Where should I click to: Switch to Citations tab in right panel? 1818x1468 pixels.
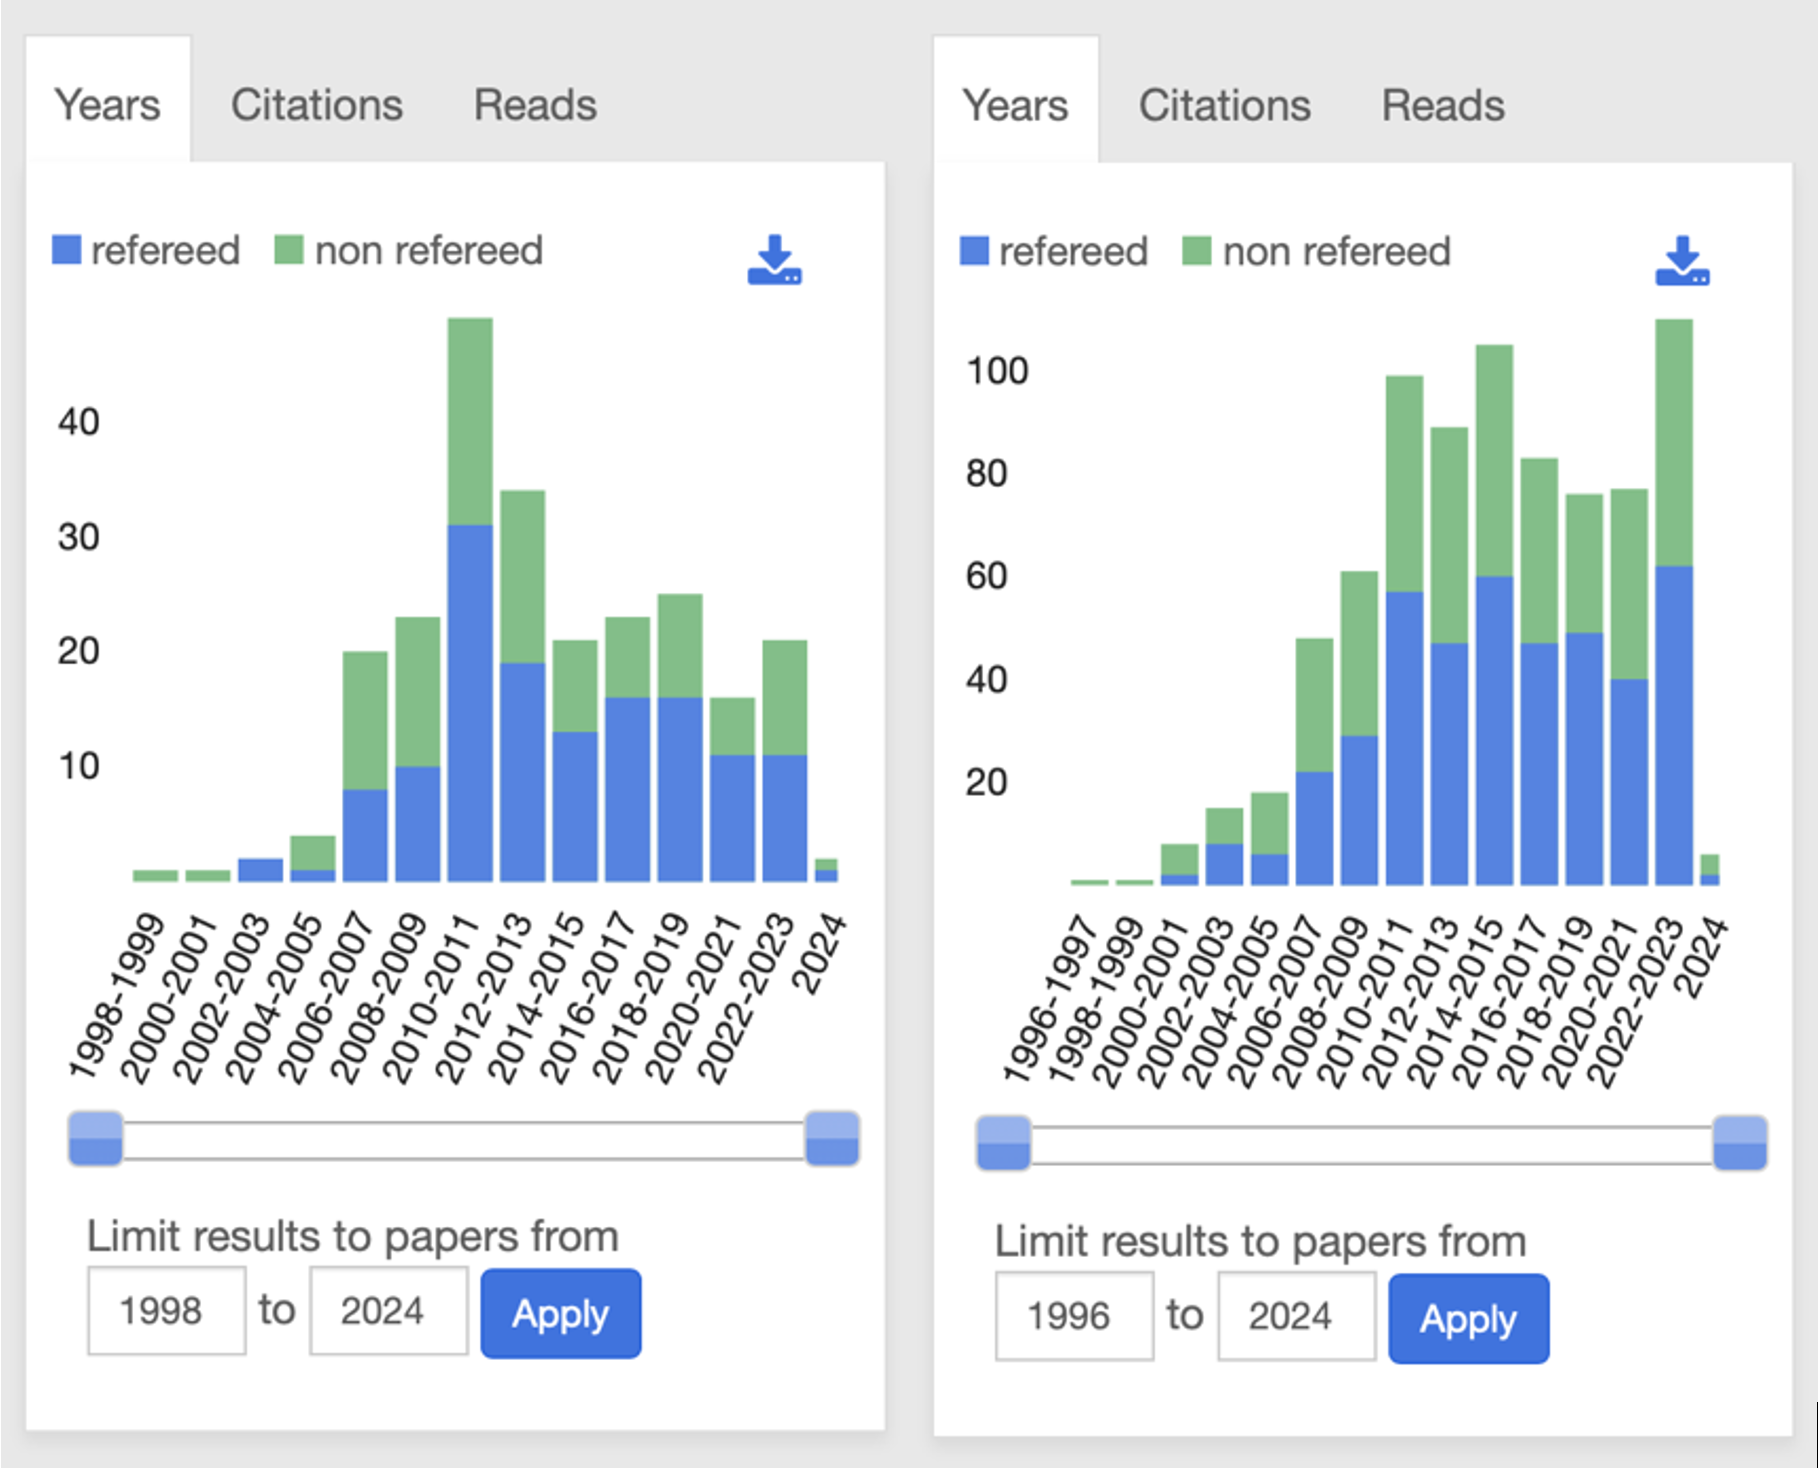(x=1224, y=106)
